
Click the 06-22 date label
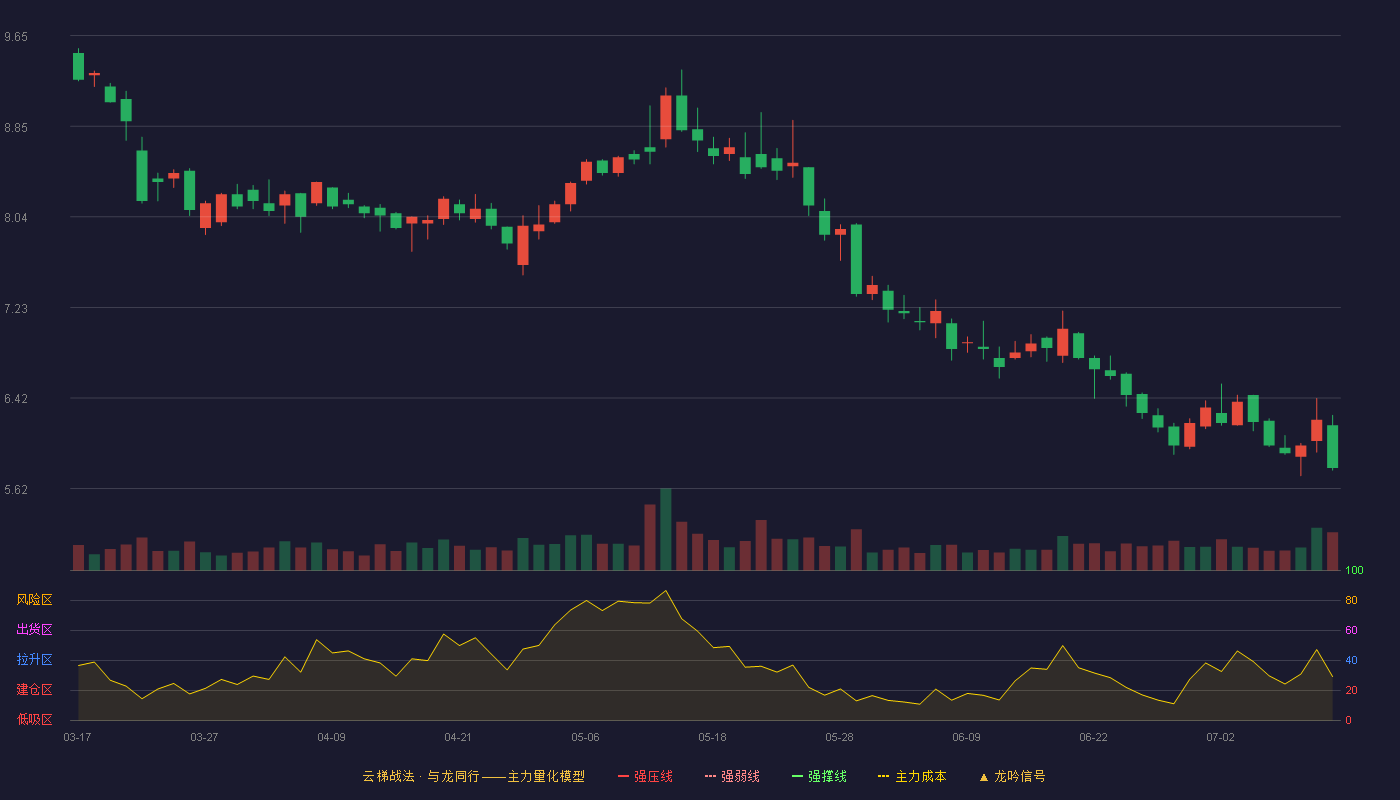(x=1093, y=737)
